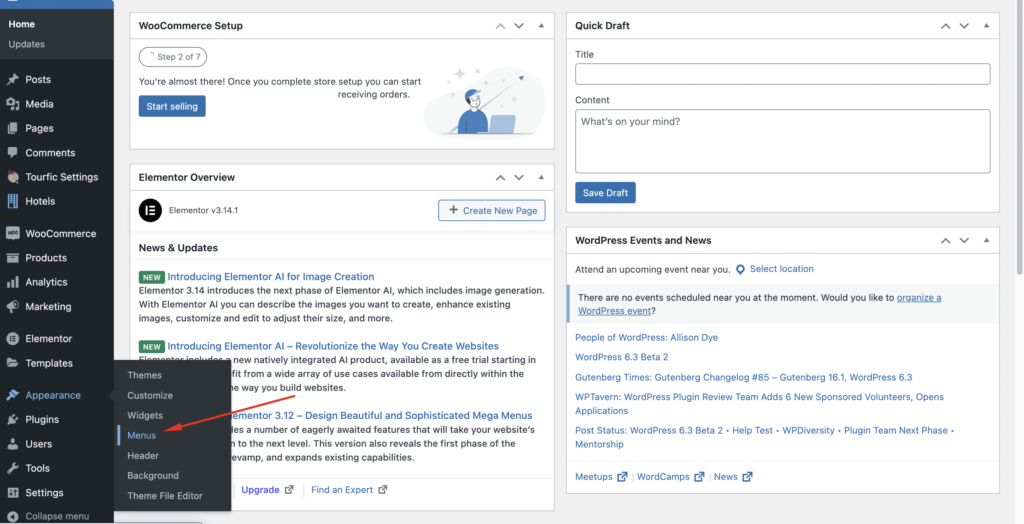Click the Start selling button
1024x524 pixels.
click(x=172, y=106)
